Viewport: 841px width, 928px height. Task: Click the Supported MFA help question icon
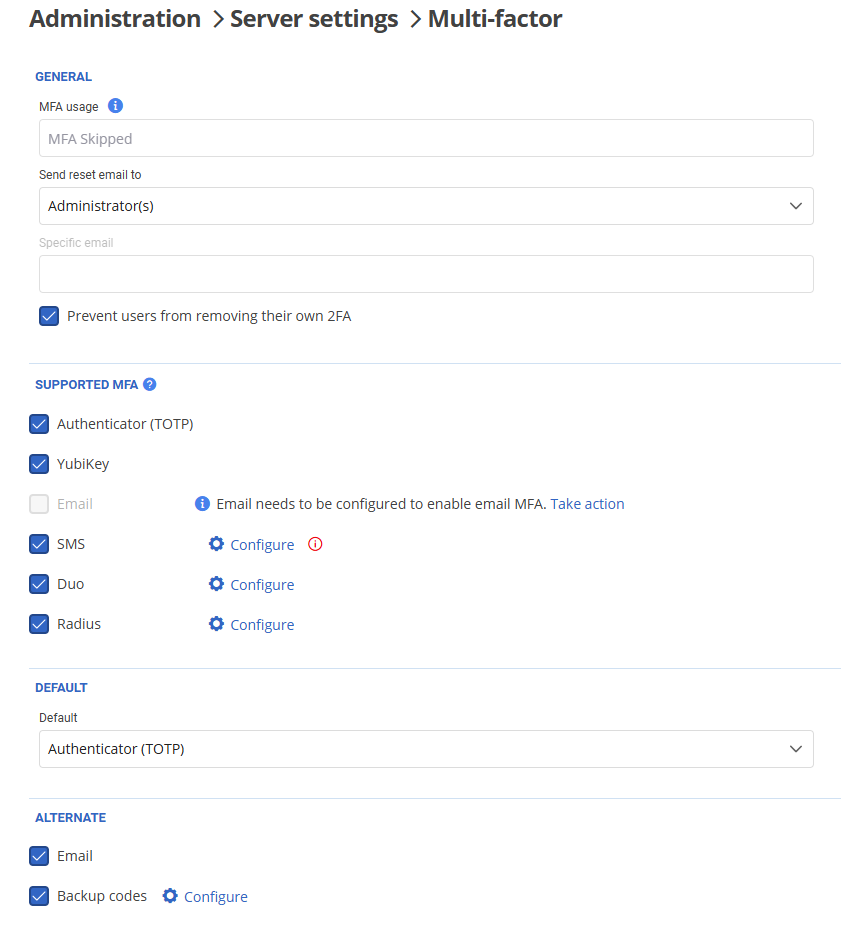click(x=150, y=384)
